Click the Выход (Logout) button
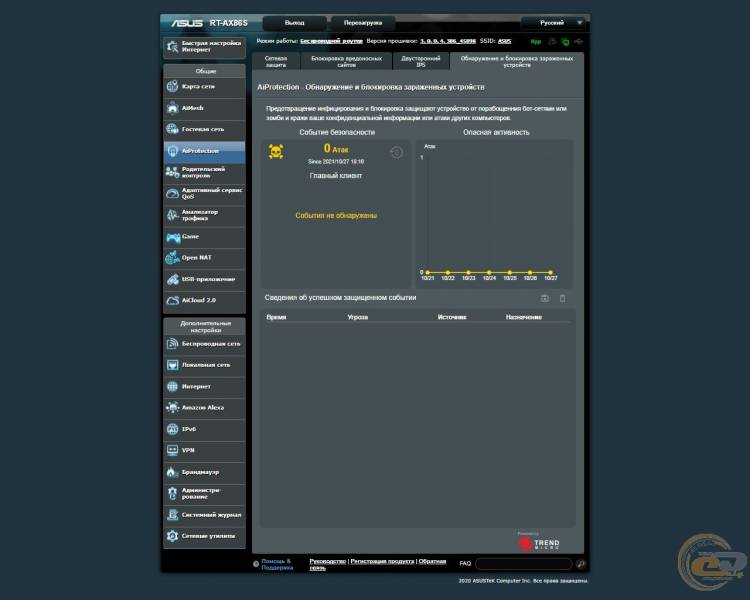 tap(295, 22)
